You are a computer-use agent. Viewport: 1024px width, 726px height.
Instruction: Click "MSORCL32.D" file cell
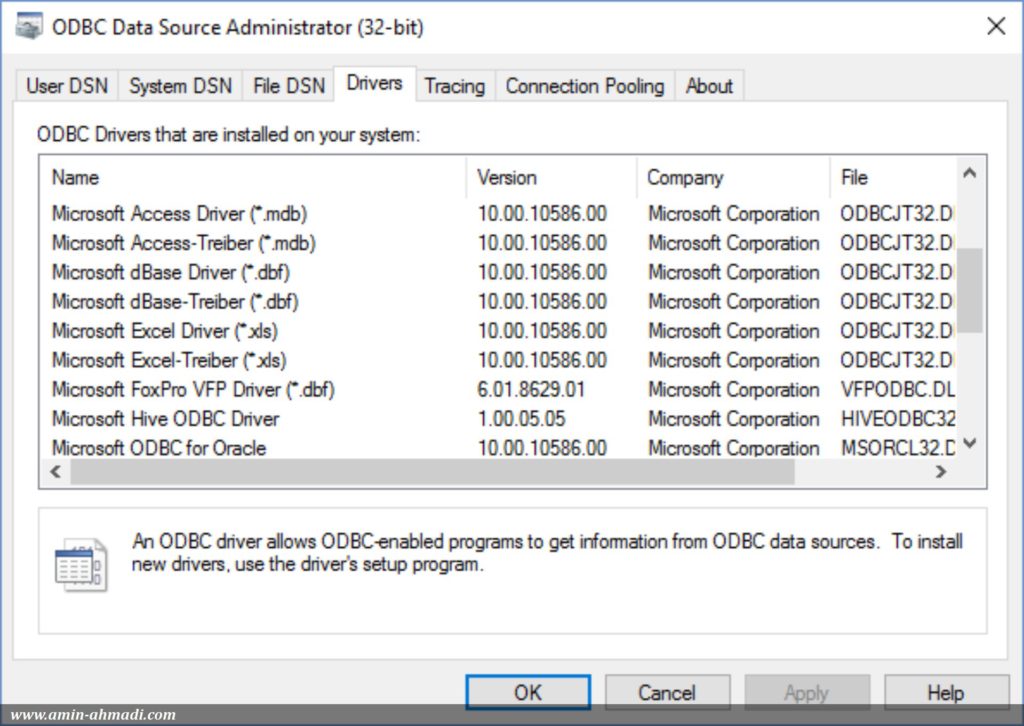tap(898, 448)
